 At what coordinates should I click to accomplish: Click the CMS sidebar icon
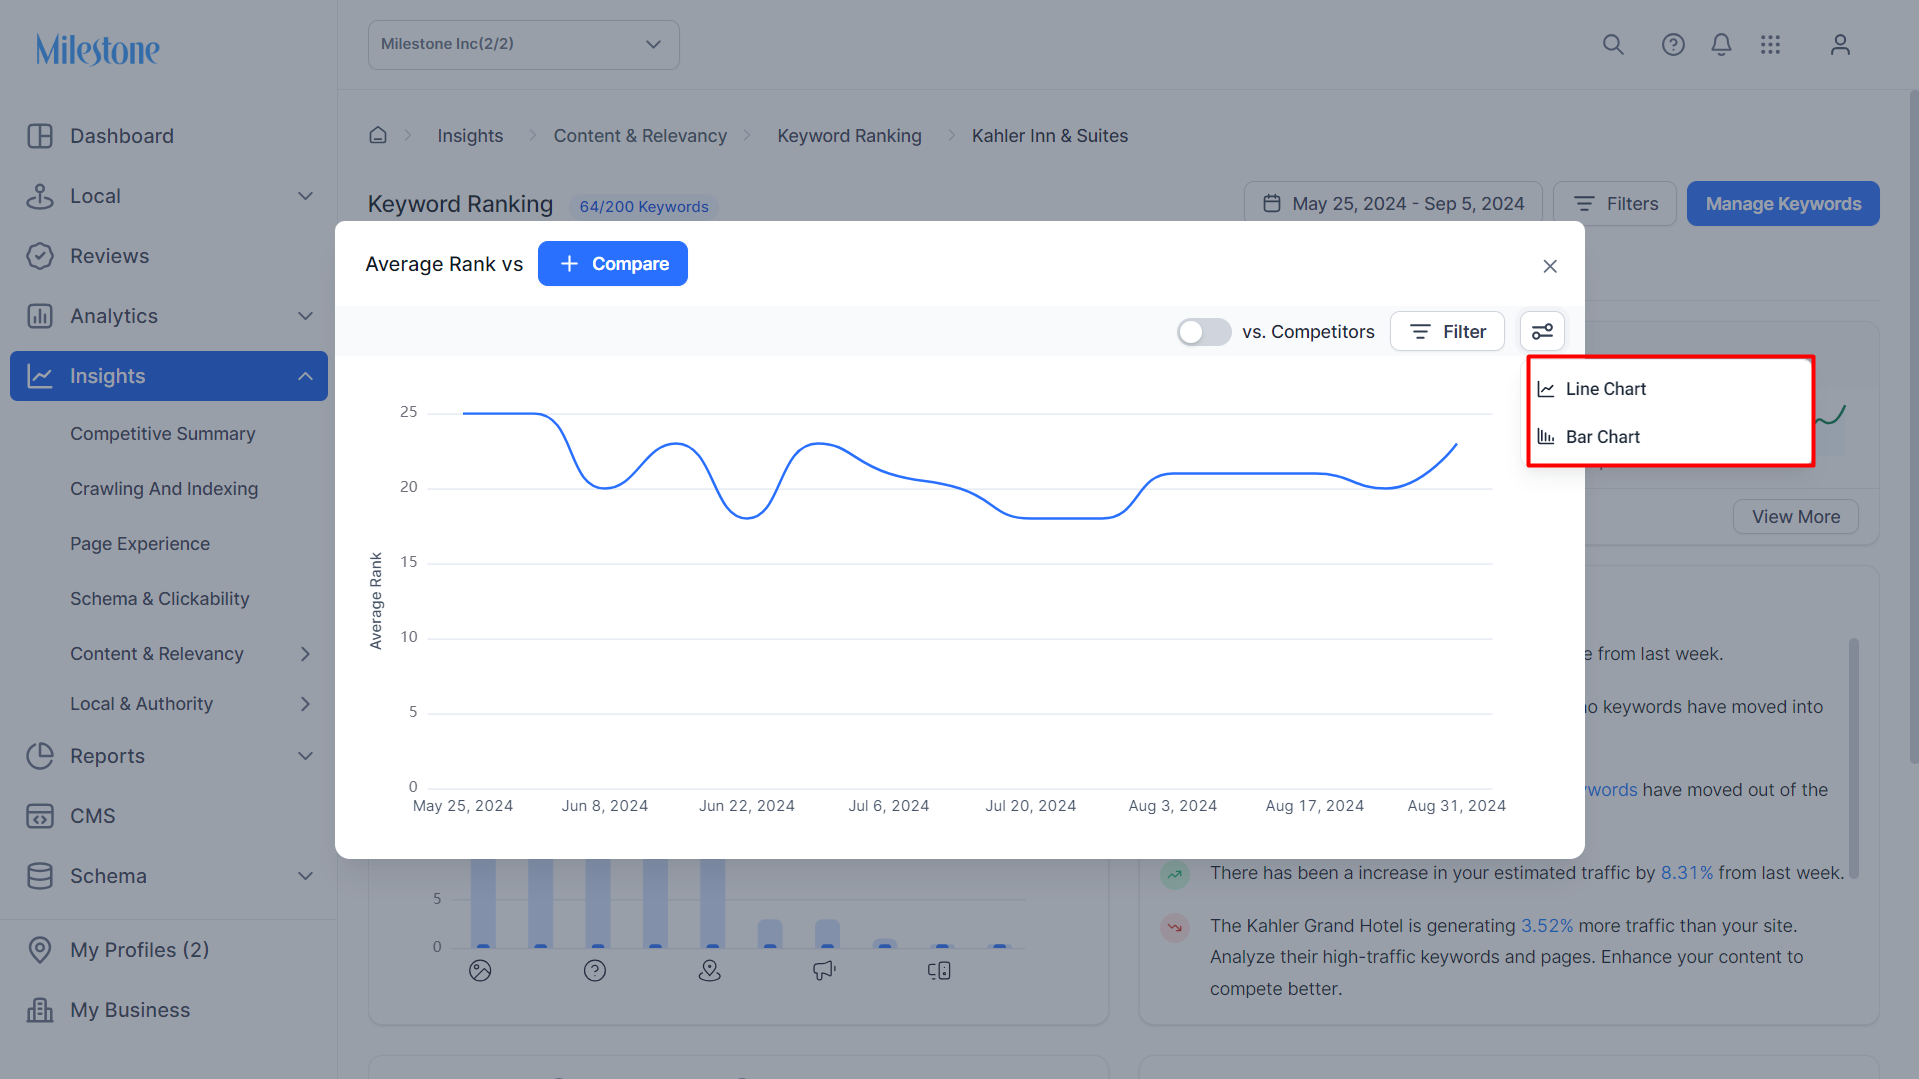coord(40,816)
